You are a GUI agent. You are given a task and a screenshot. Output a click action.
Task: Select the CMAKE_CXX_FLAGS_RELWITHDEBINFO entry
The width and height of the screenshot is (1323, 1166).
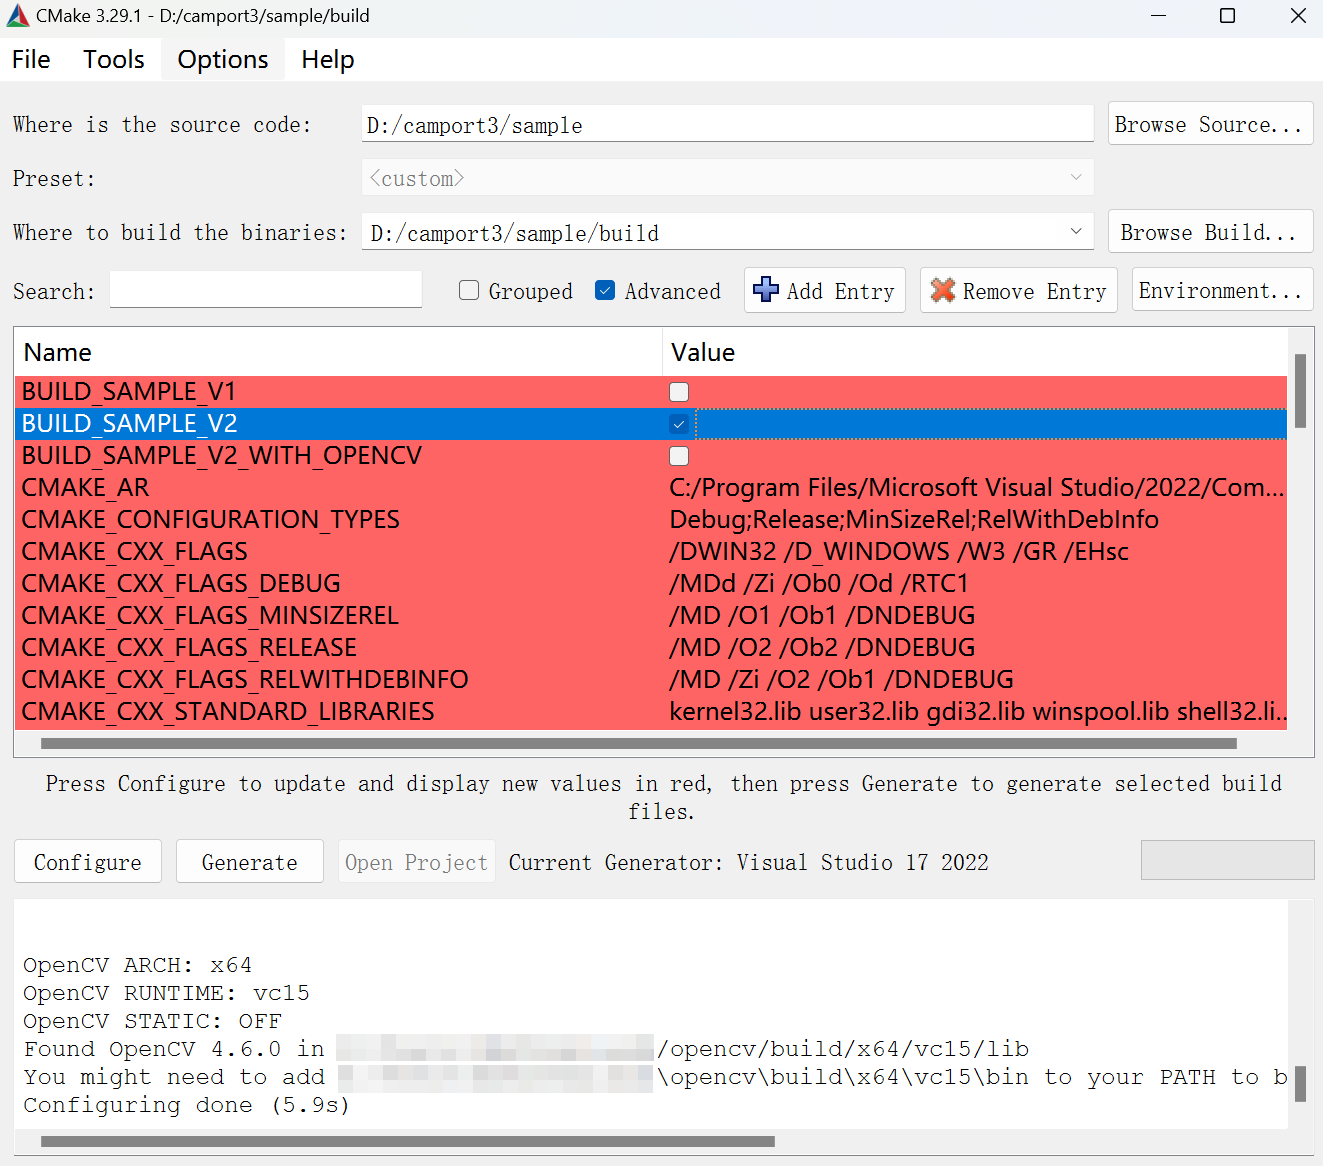[245, 680]
